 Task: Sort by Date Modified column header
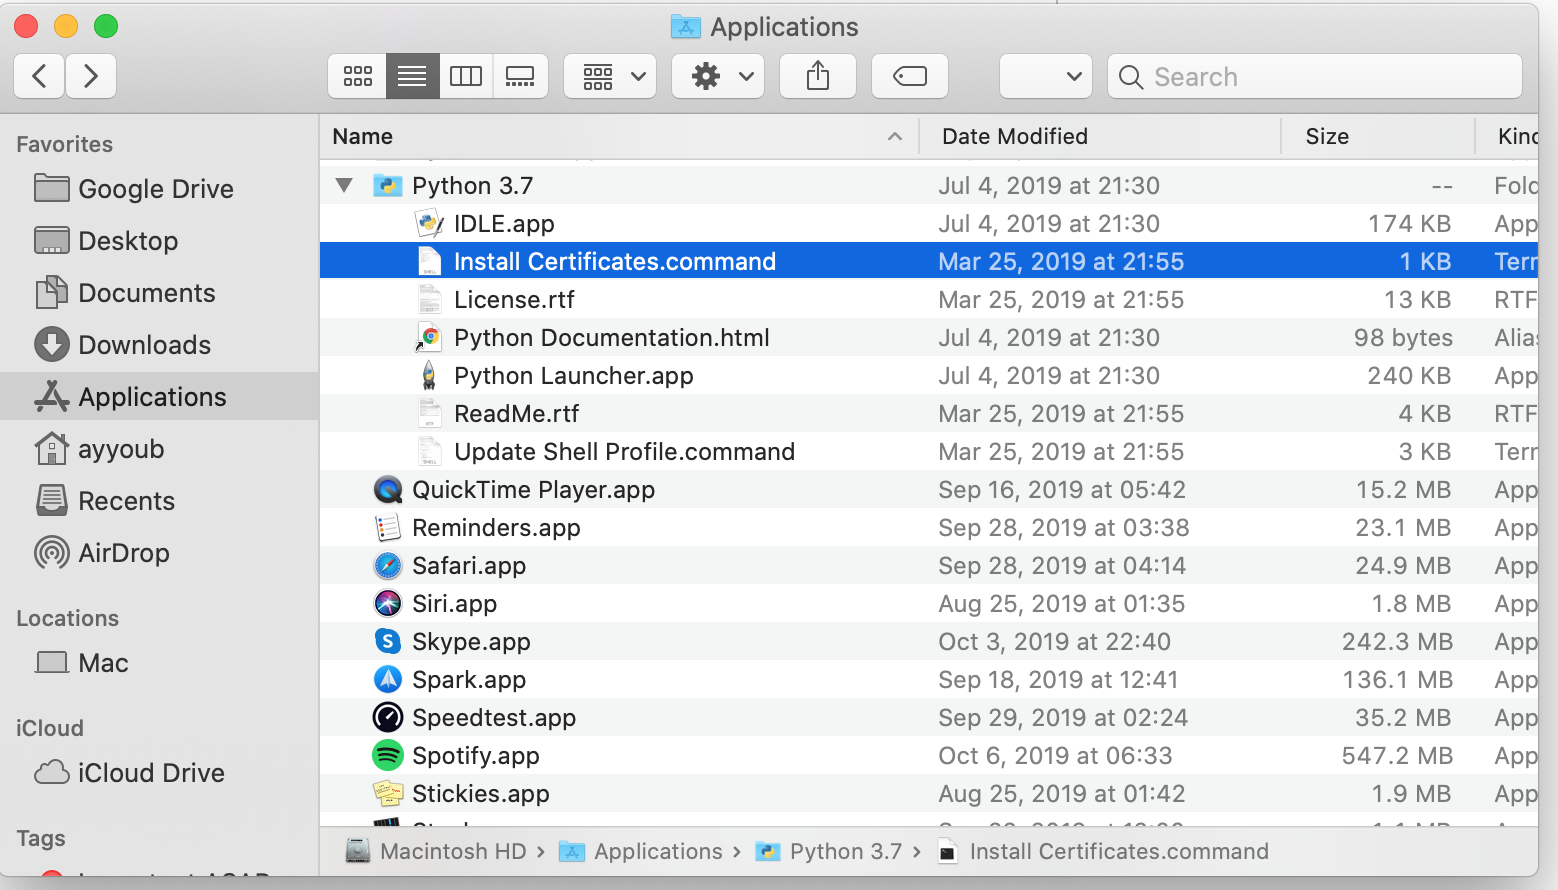tap(1015, 137)
